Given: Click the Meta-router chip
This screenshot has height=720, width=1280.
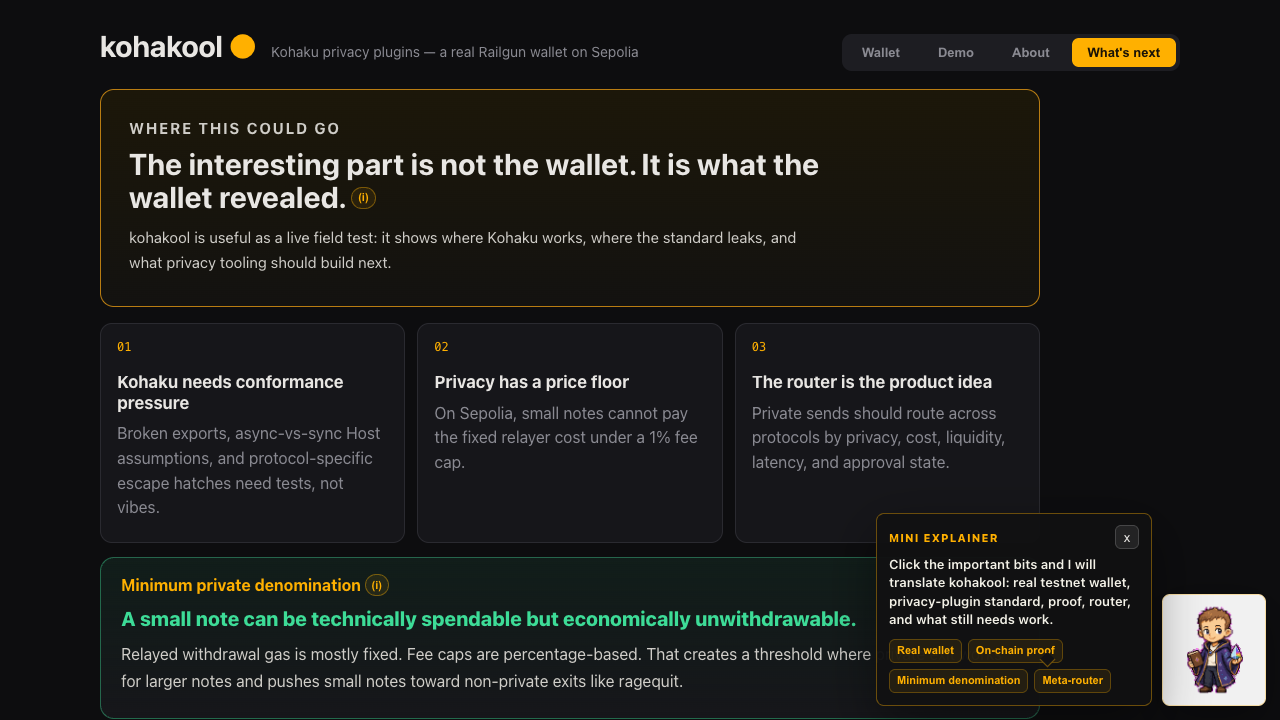Looking at the screenshot, I should [1072, 681].
